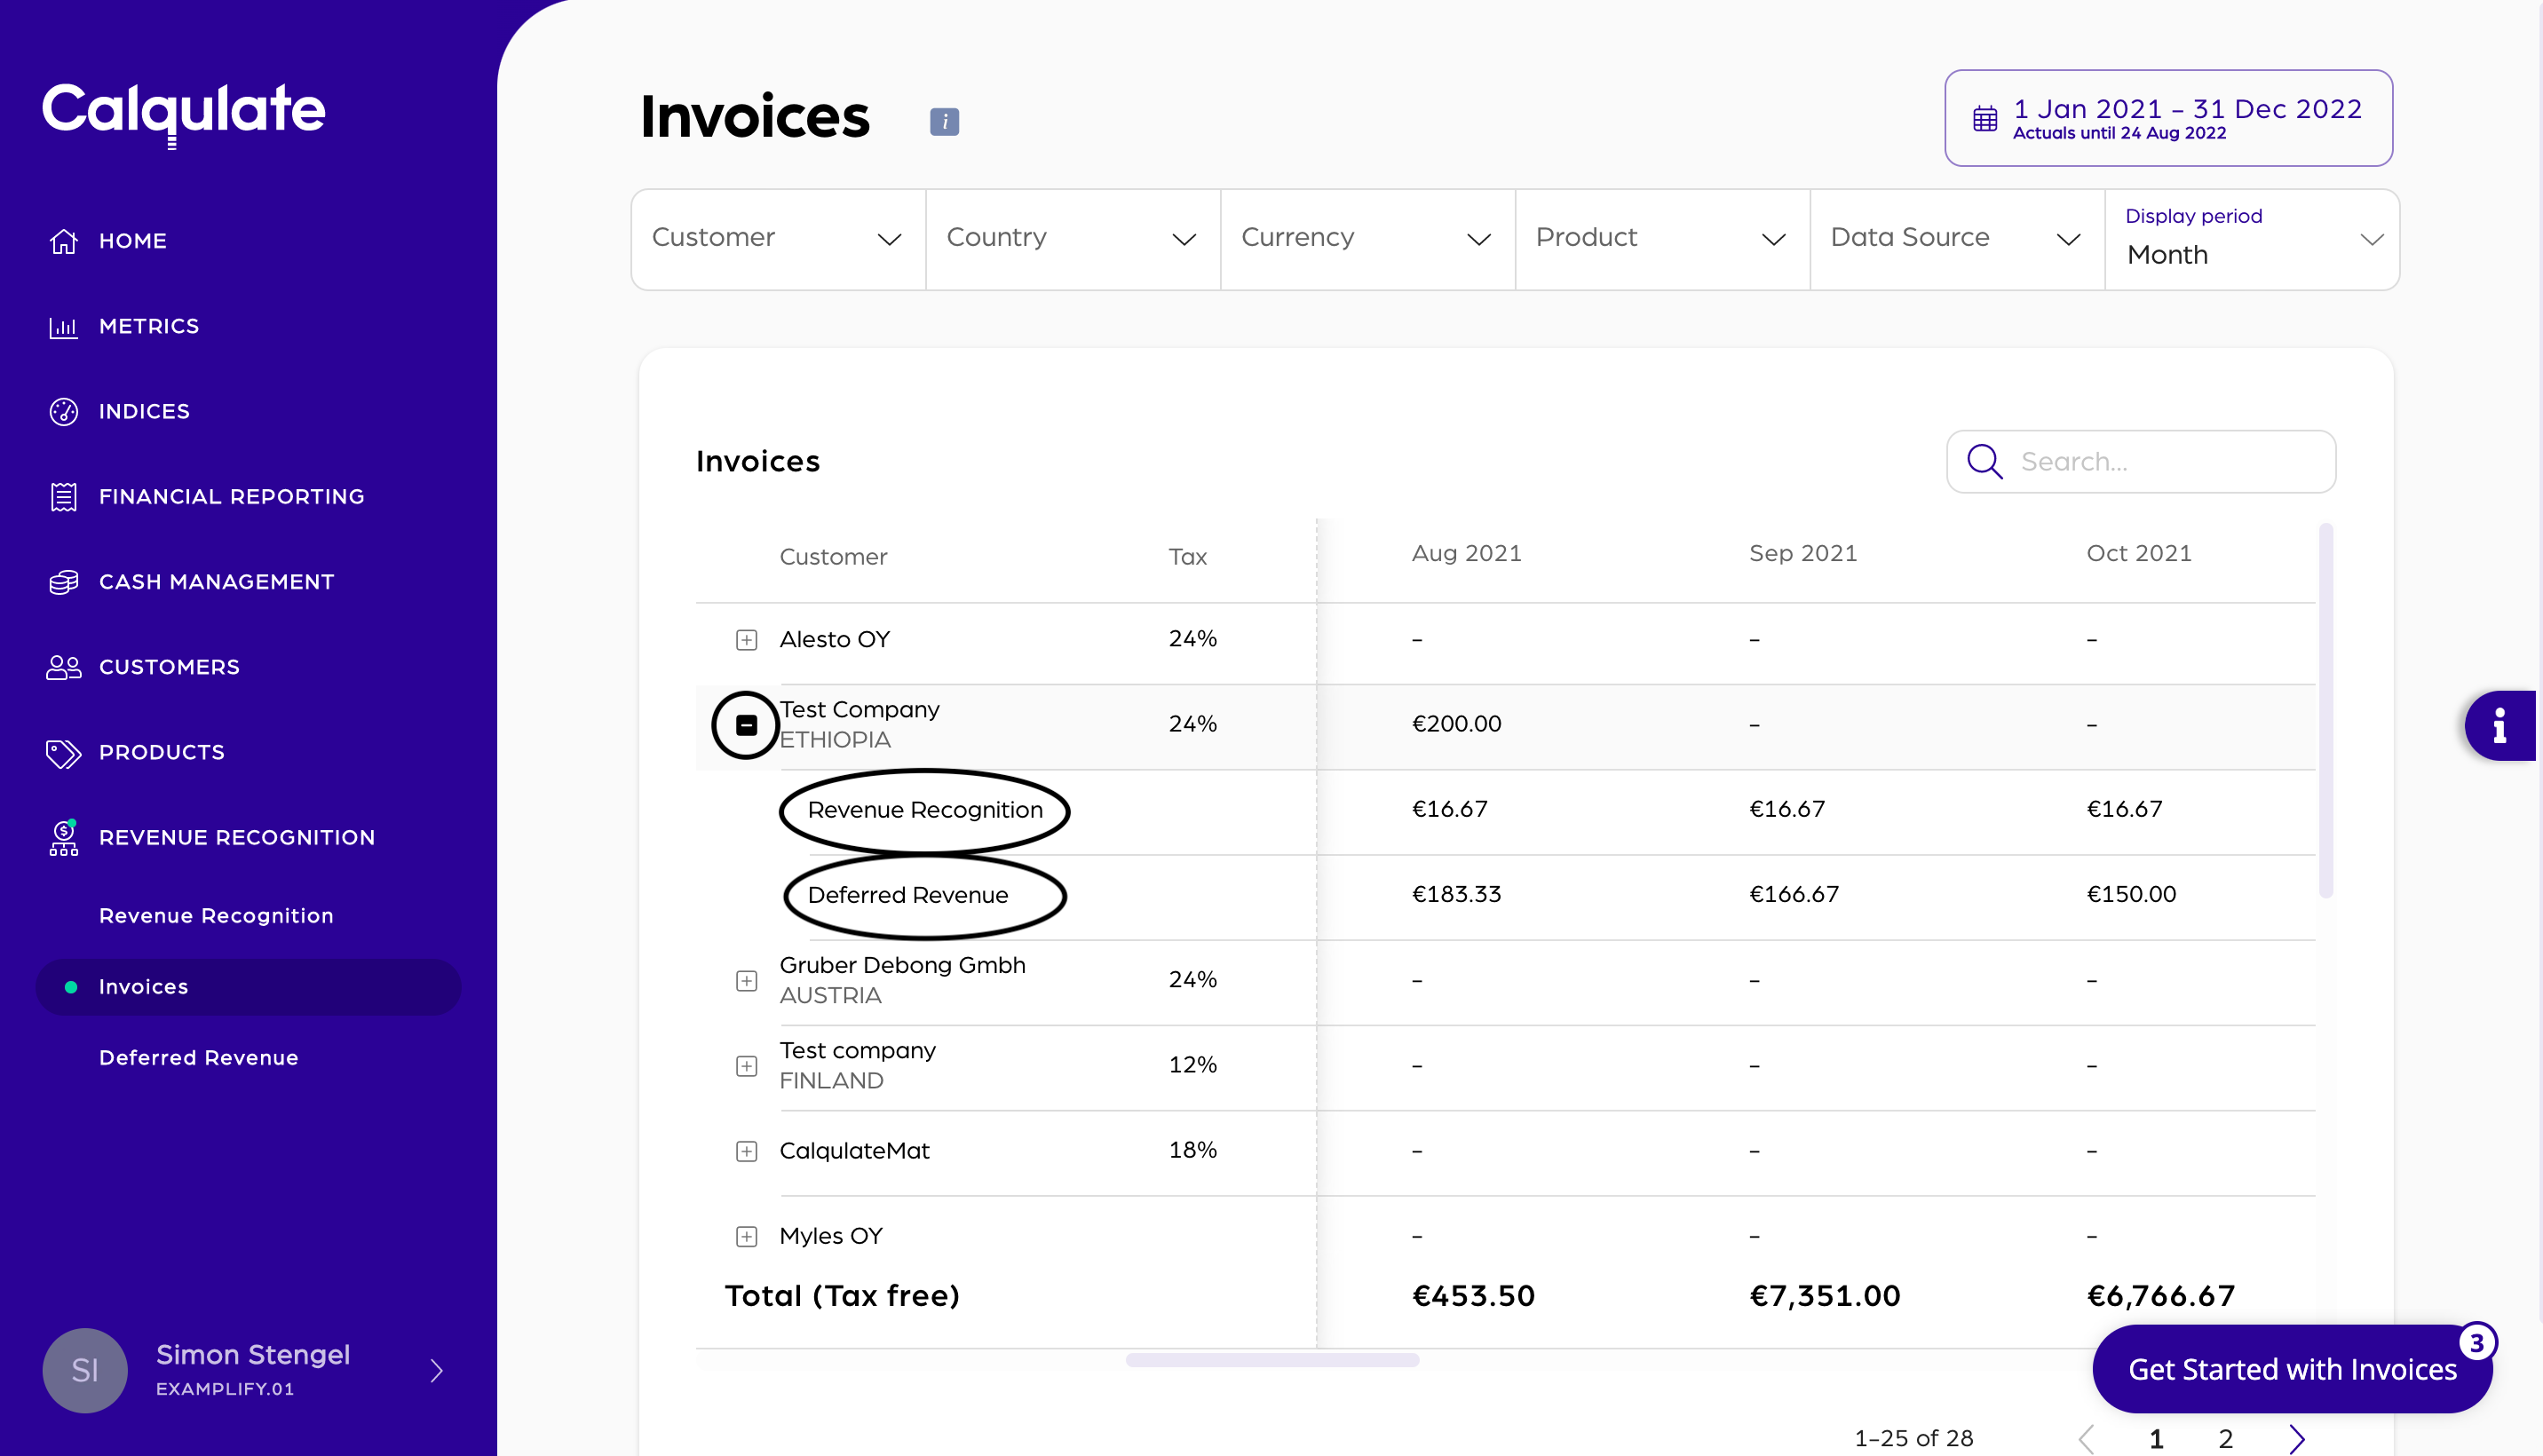This screenshot has height=1456, width=2543.
Task: Expand the Gruber Debong Gmbh row
Action: pyautogui.click(x=746, y=981)
